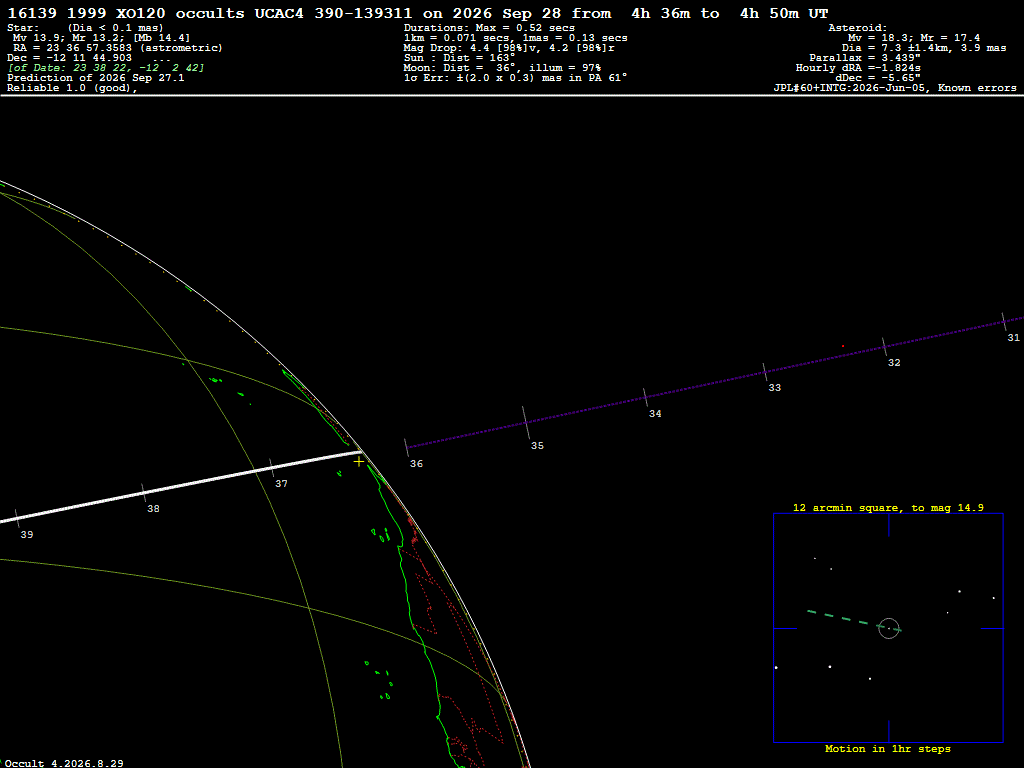Click the Motion in 1hr steps label

pyautogui.click(x=888, y=748)
